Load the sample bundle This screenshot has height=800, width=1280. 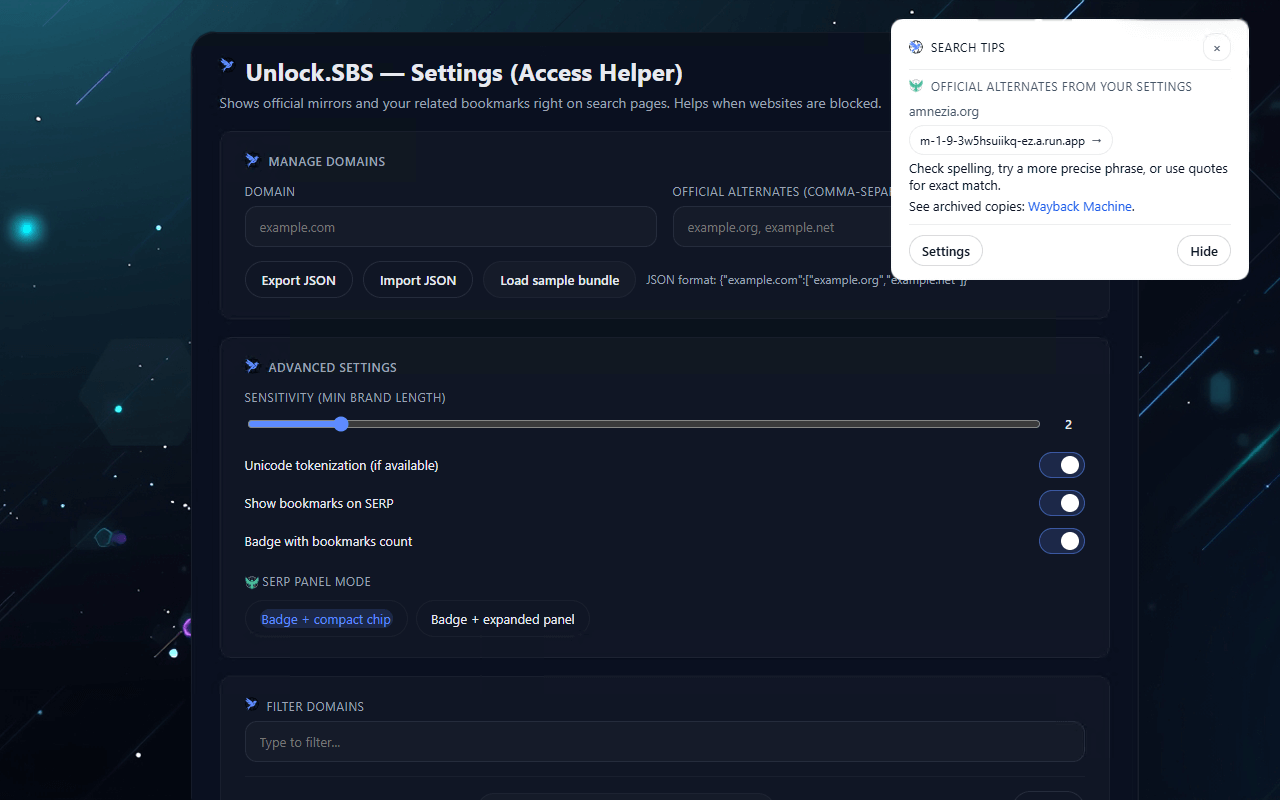click(x=560, y=280)
